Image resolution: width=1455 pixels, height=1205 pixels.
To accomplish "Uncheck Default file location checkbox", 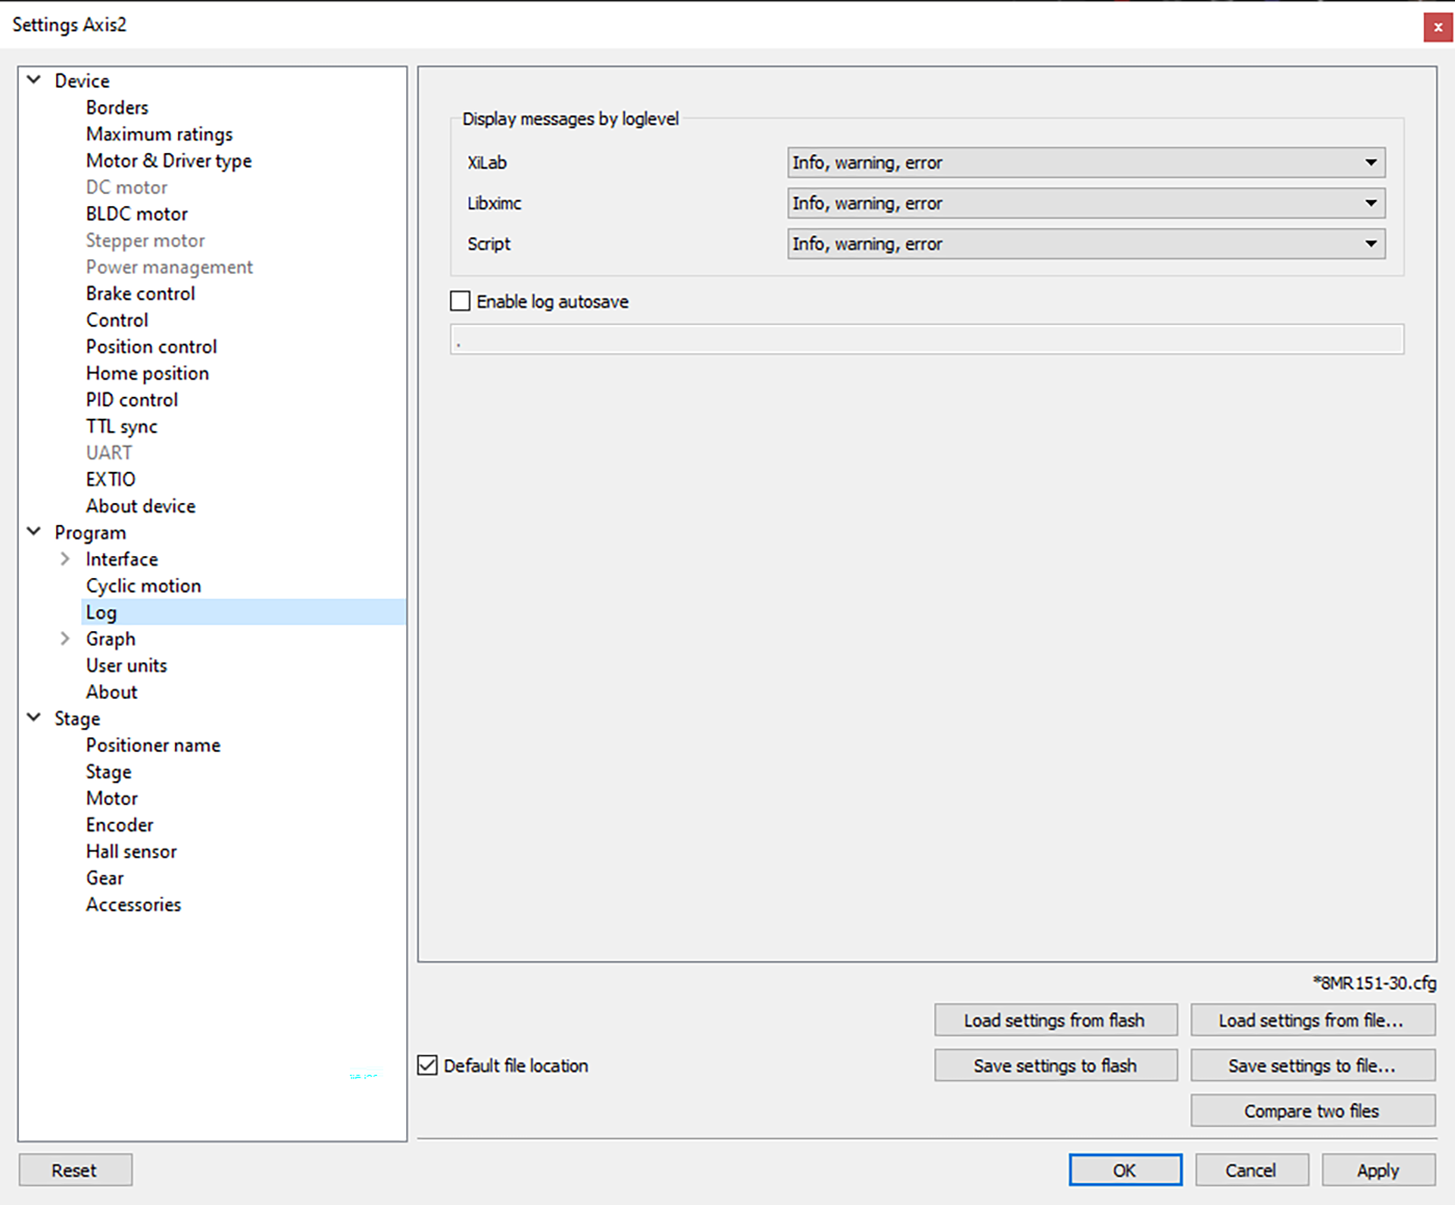I will click(428, 1065).
